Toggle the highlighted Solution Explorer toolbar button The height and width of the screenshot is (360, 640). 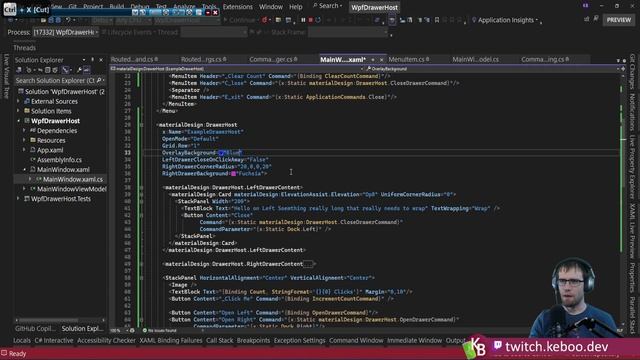(x=65, y=70)
